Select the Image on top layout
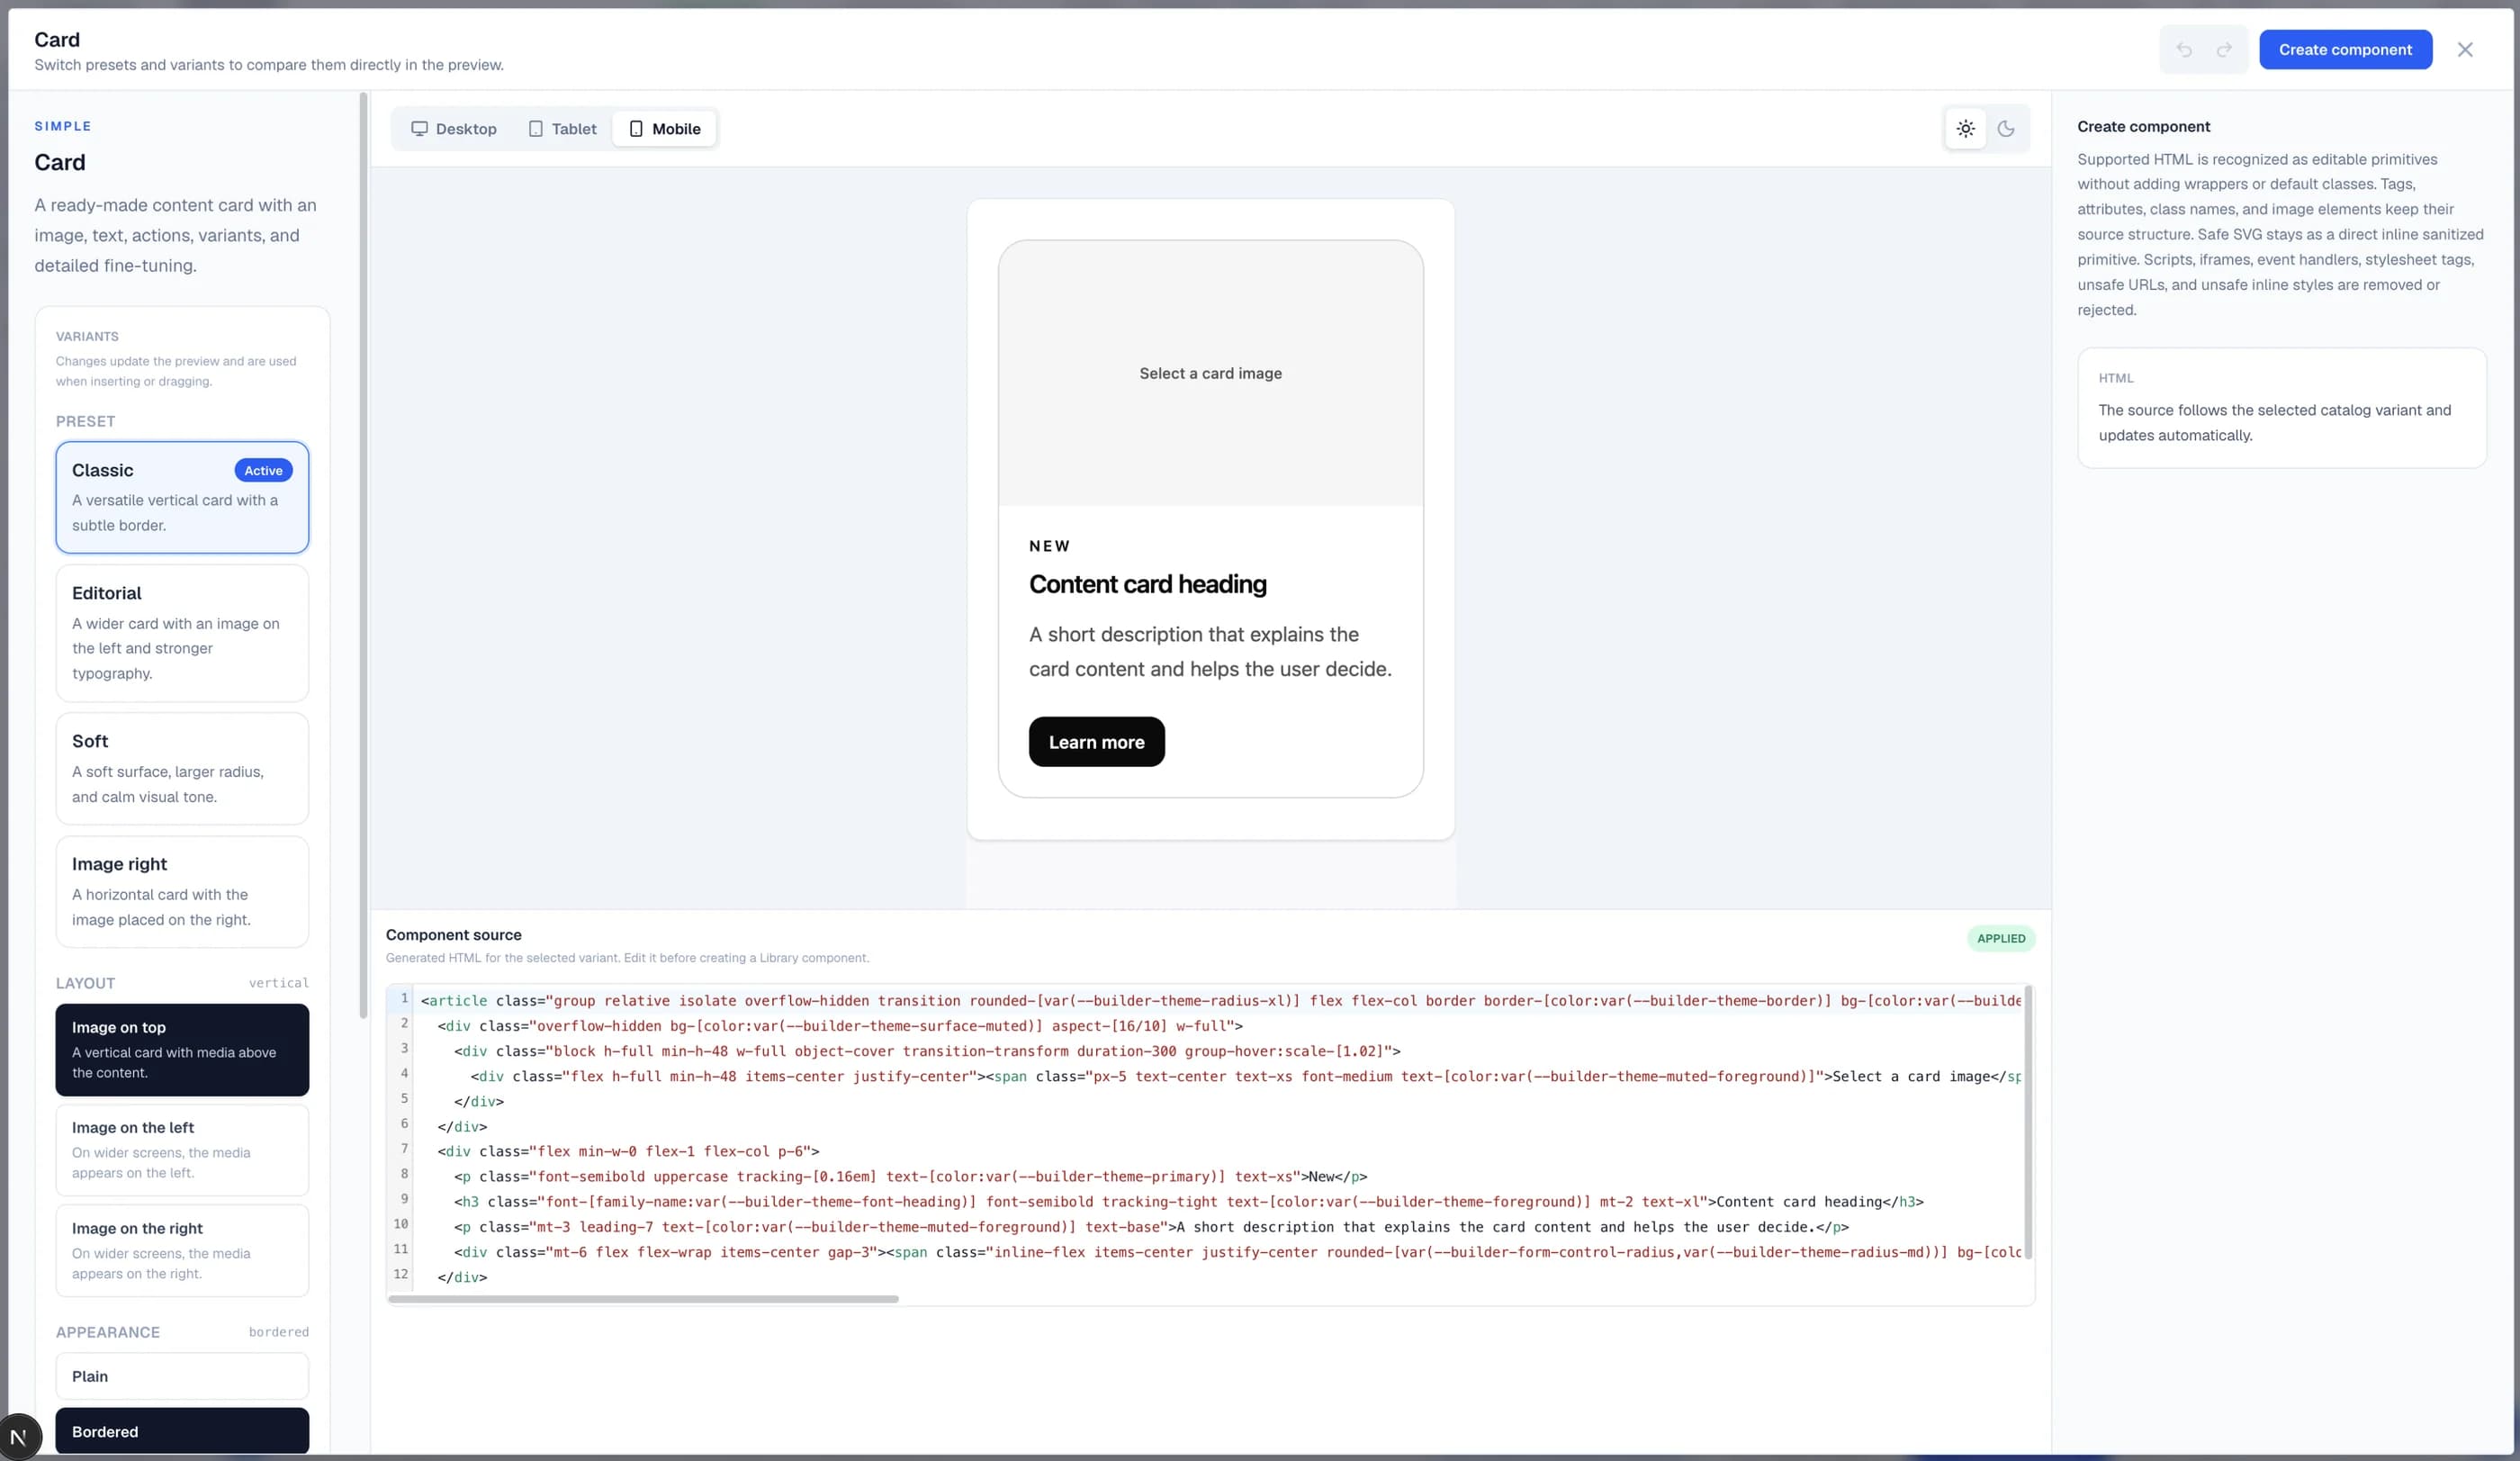Viewport: 2520px width, 1461px height. pos(182,1050)
